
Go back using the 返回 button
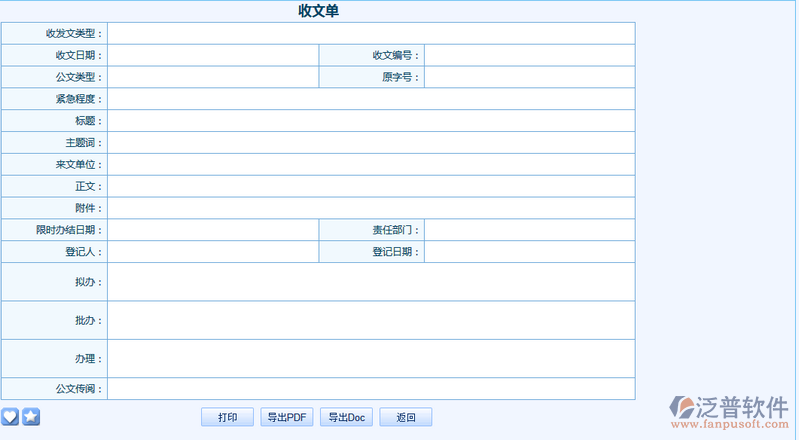405,417
